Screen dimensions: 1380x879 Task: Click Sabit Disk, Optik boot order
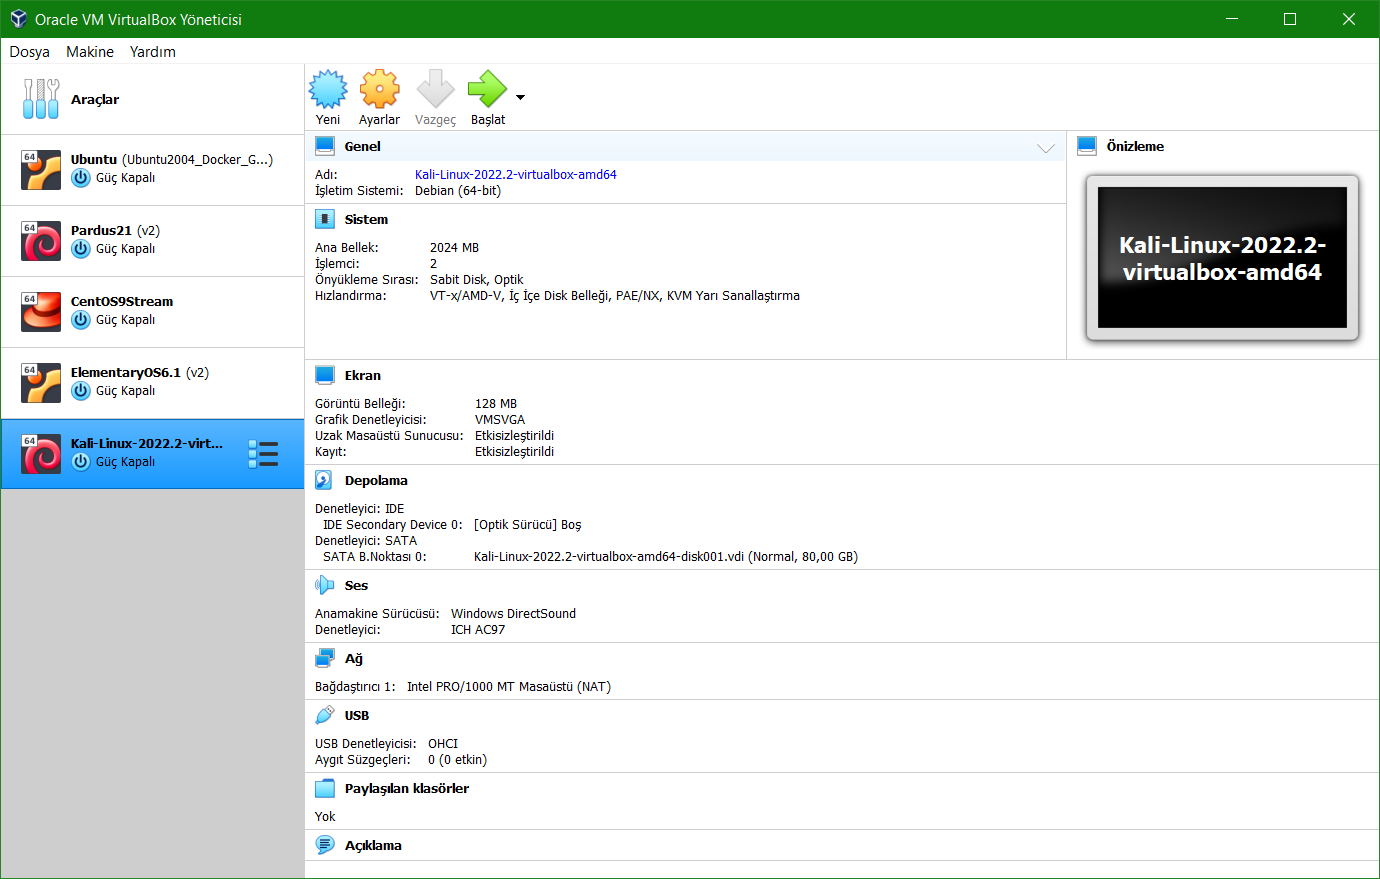coord(477,279)
